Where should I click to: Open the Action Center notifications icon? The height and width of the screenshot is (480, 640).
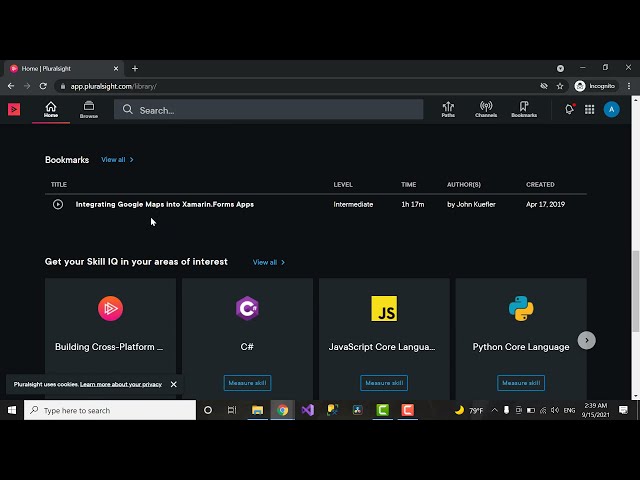(623, 410)
